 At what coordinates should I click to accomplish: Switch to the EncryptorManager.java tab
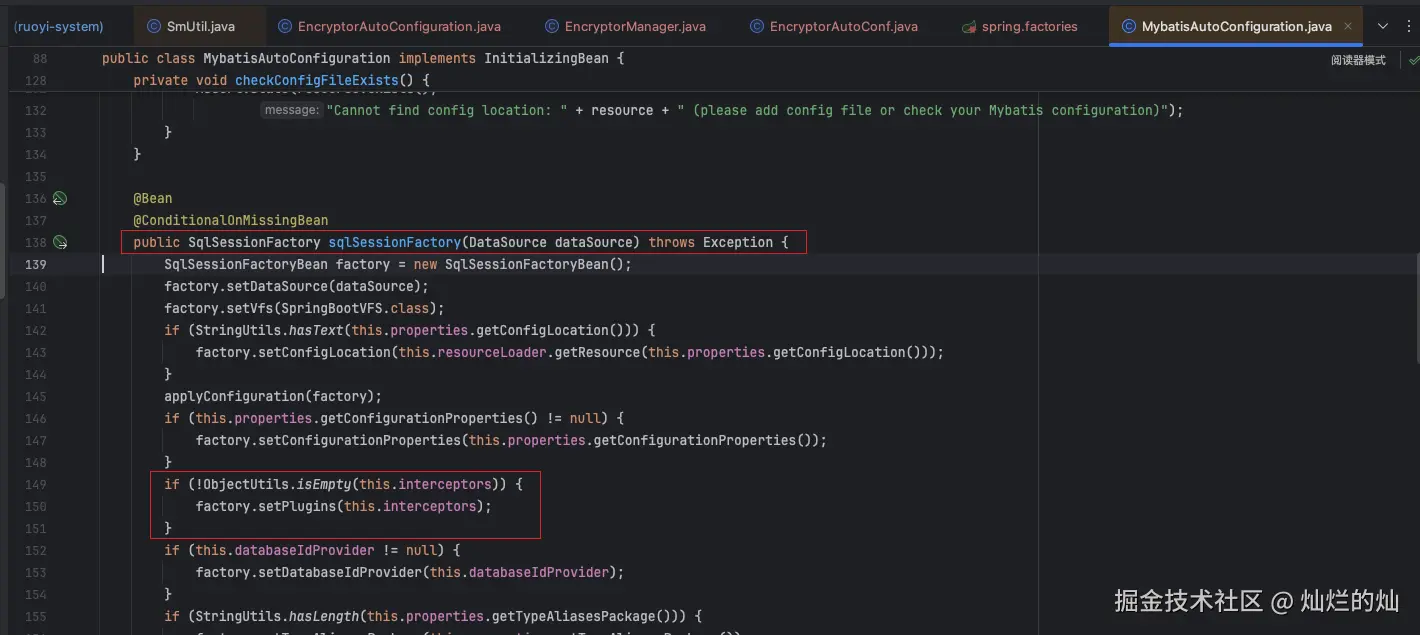click(624, 26)
